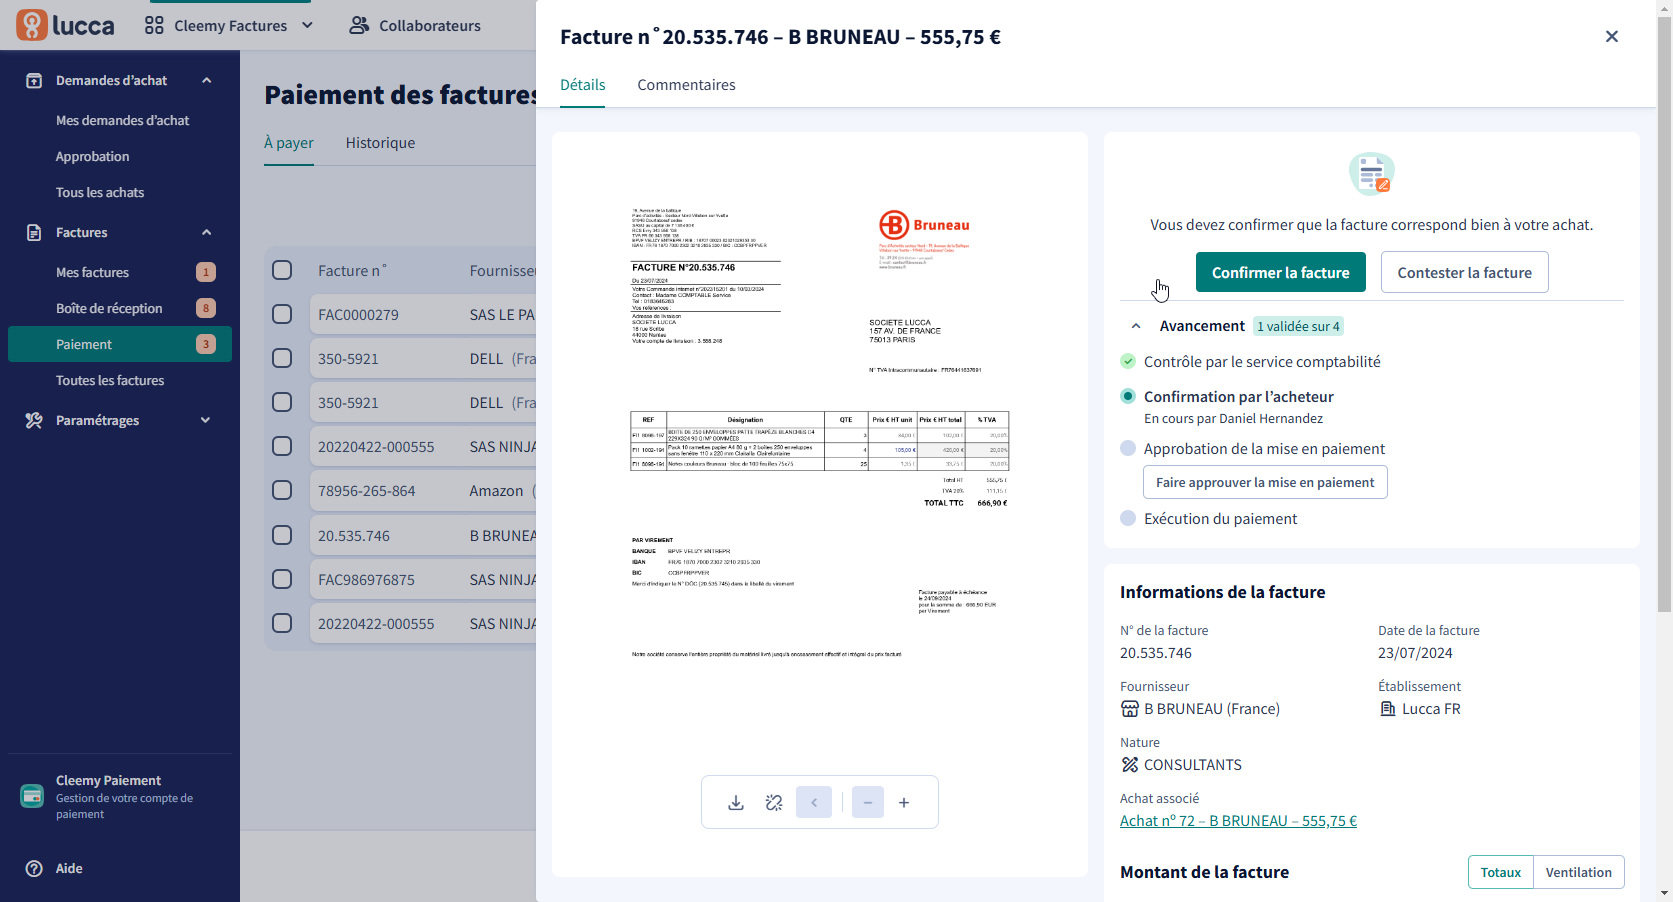1673x902 pixels.
Task: Click Confirmer la facture button
Action: (1281, 272)
